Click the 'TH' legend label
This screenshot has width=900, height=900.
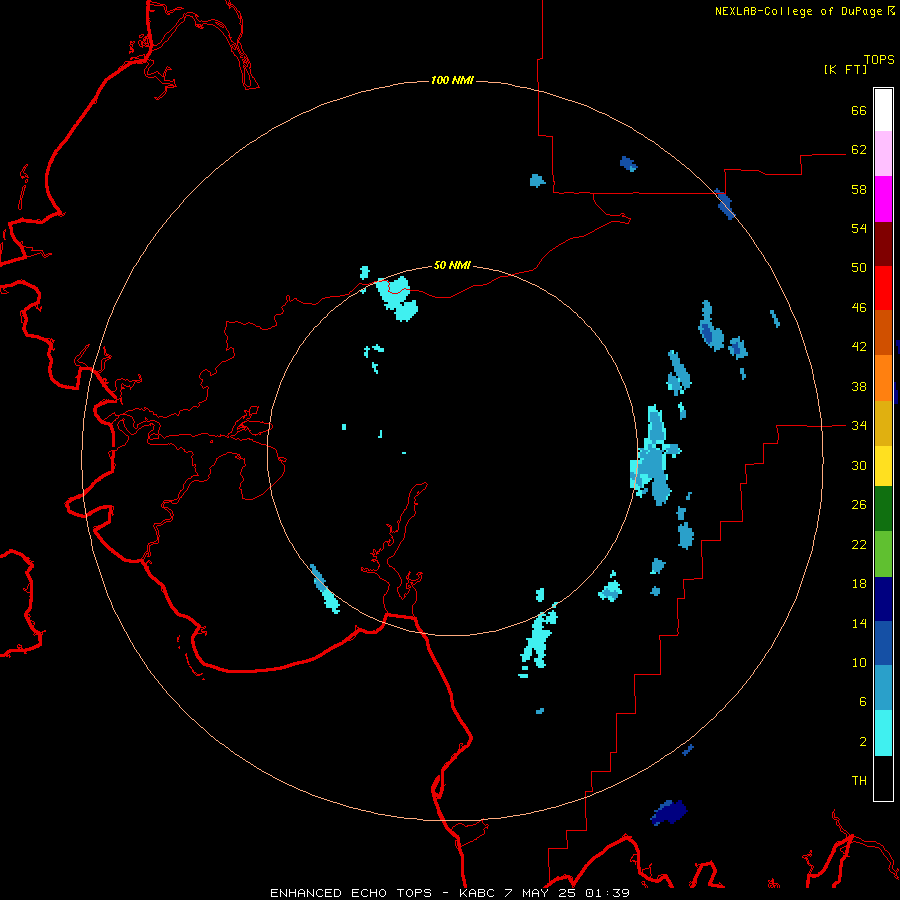coord(859,781)
